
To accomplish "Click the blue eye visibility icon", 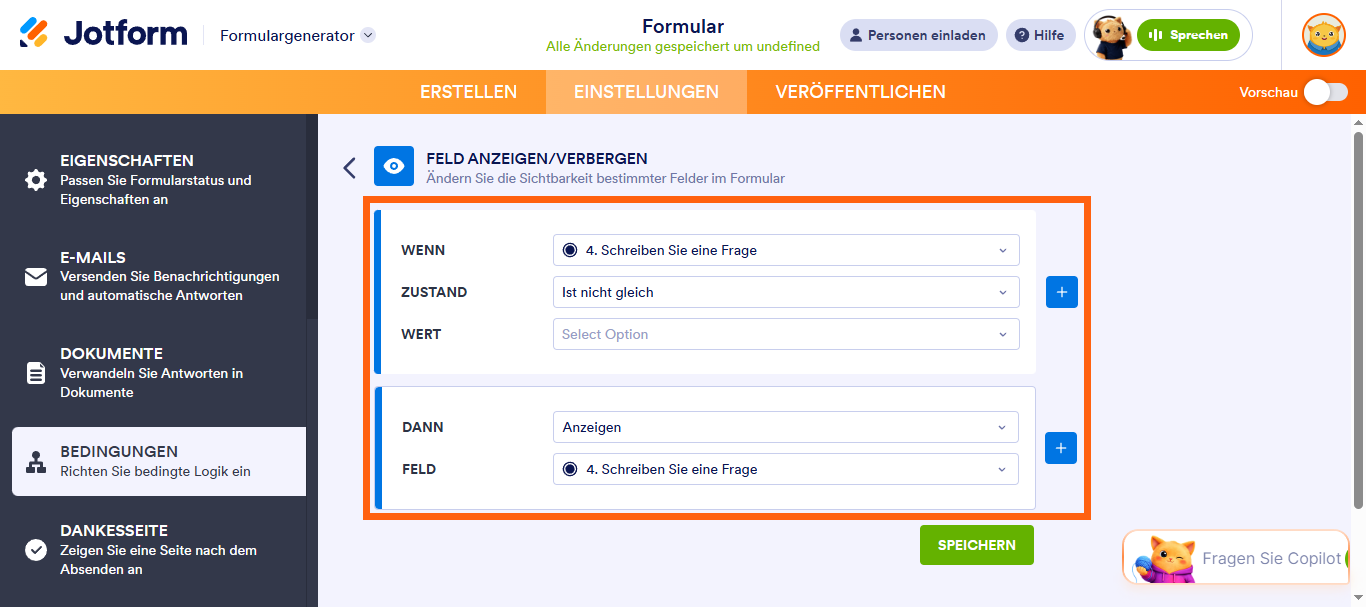I will tap(394, 166).
